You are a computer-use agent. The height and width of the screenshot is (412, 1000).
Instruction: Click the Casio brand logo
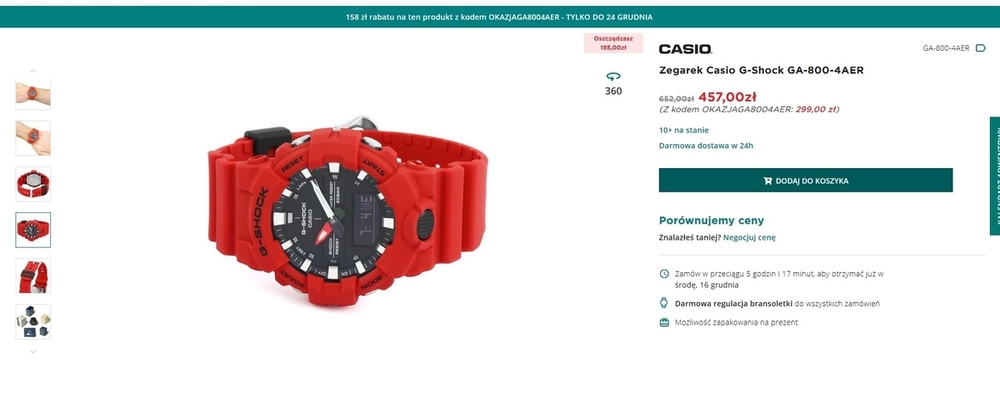[685, 49]
